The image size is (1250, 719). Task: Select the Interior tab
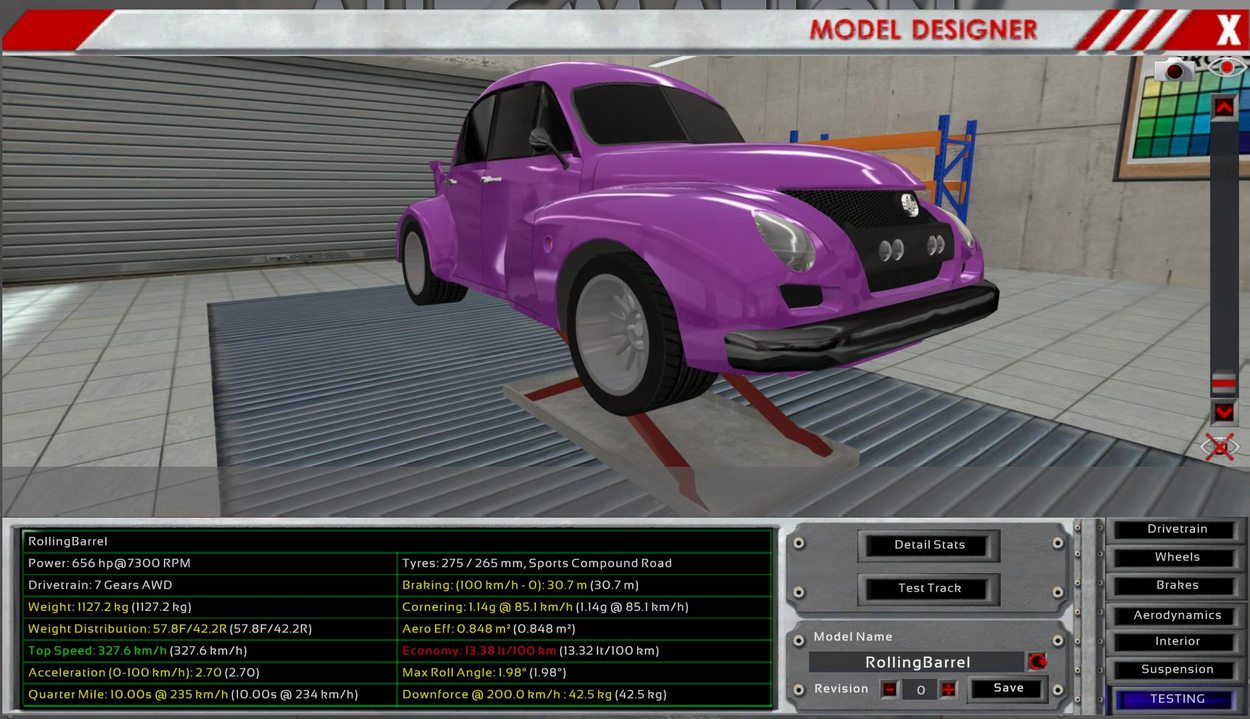pos(1177,641)
